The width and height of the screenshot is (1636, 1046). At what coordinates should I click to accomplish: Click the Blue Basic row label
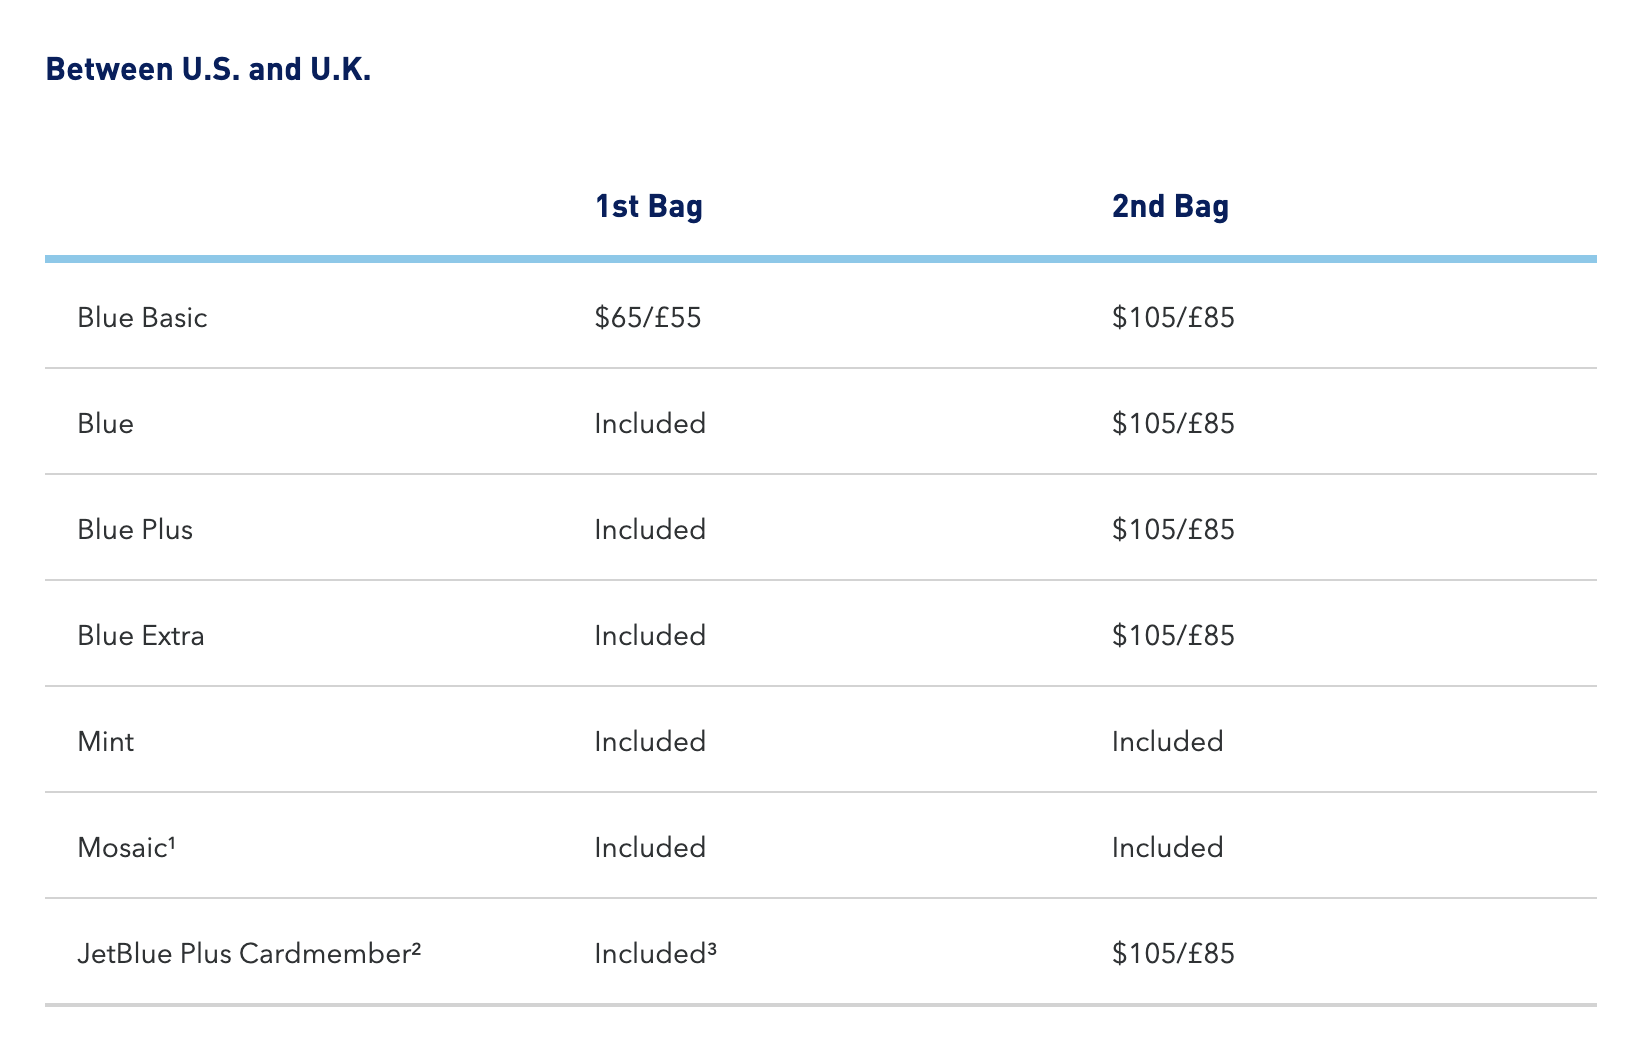point(142,318)
